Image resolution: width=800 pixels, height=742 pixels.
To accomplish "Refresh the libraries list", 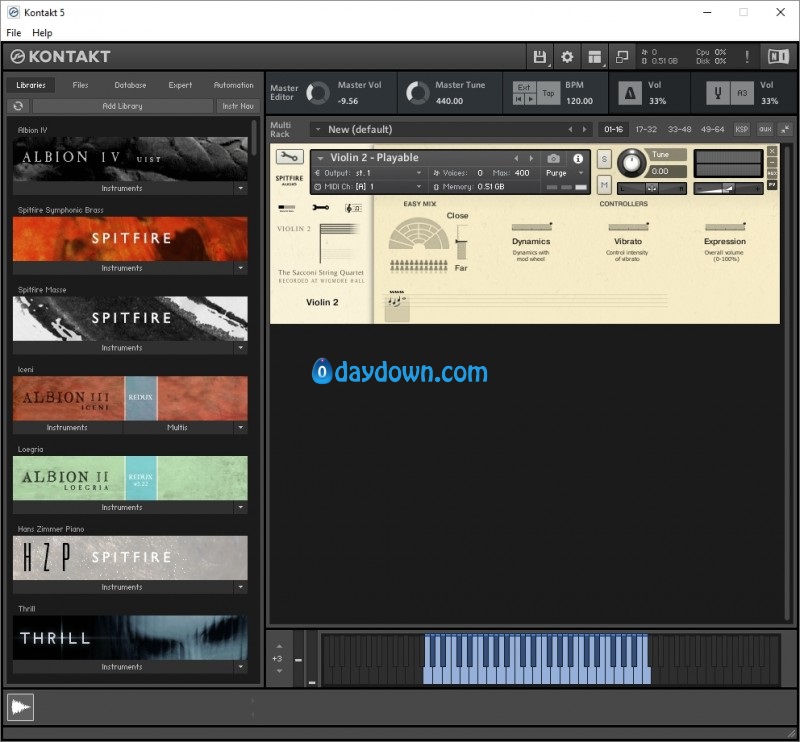I will [18, 106].
